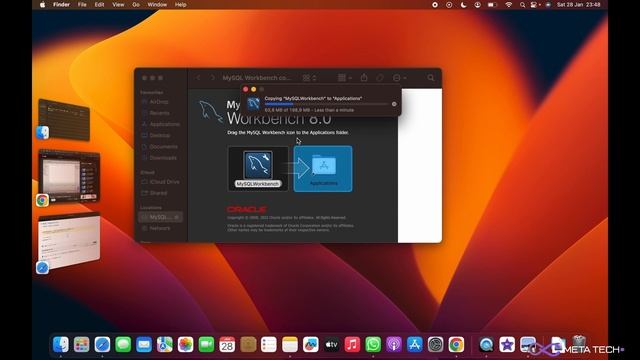
Task: Go forward in the Finder window
Action: coord(212,78)
